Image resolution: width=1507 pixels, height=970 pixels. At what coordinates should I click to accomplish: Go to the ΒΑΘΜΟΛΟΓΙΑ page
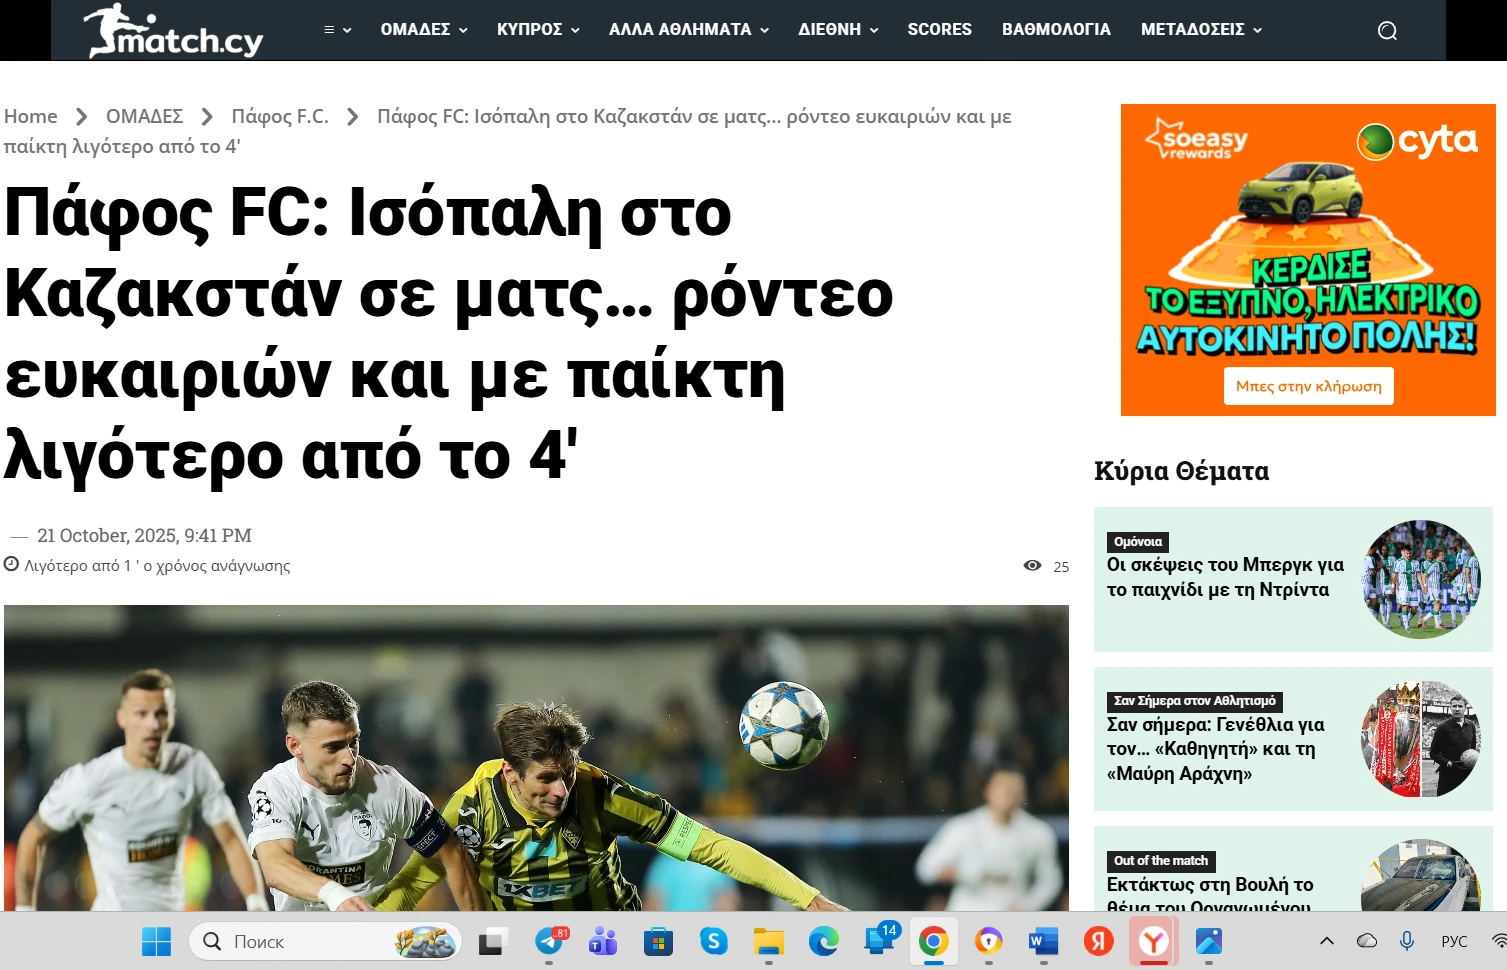[1056, 30]
